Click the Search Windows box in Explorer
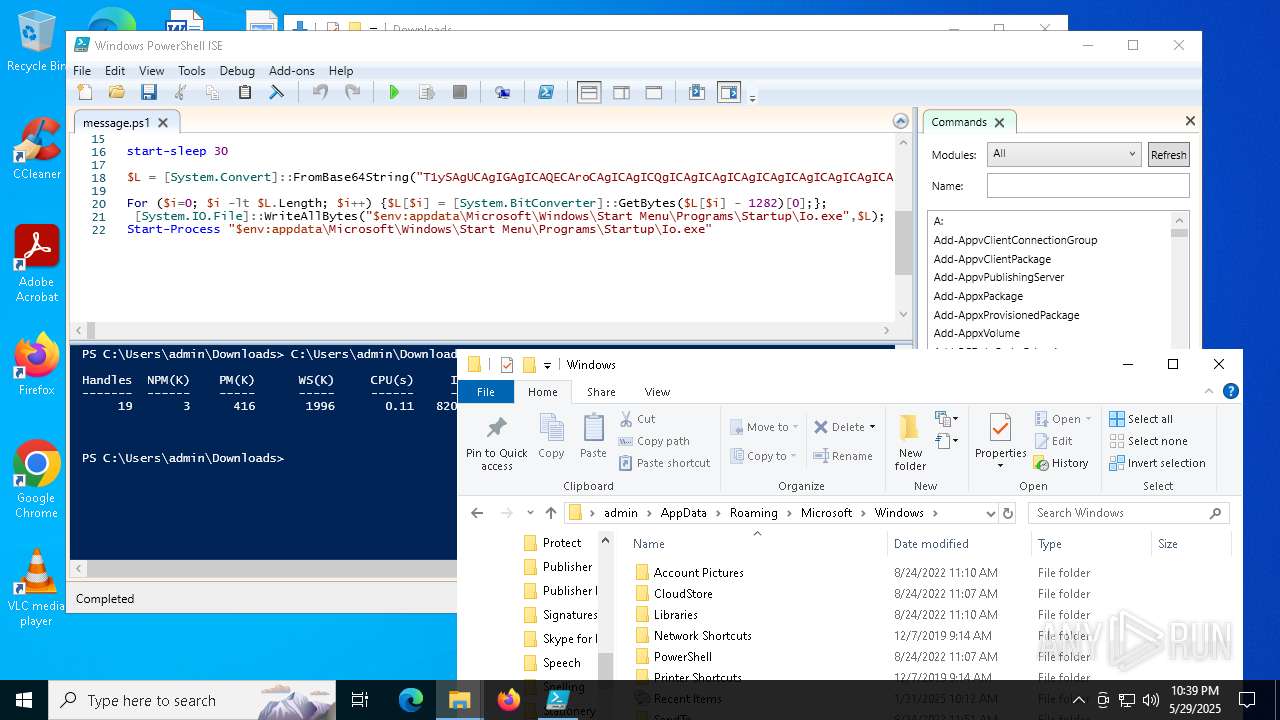 pos(1129,513)
